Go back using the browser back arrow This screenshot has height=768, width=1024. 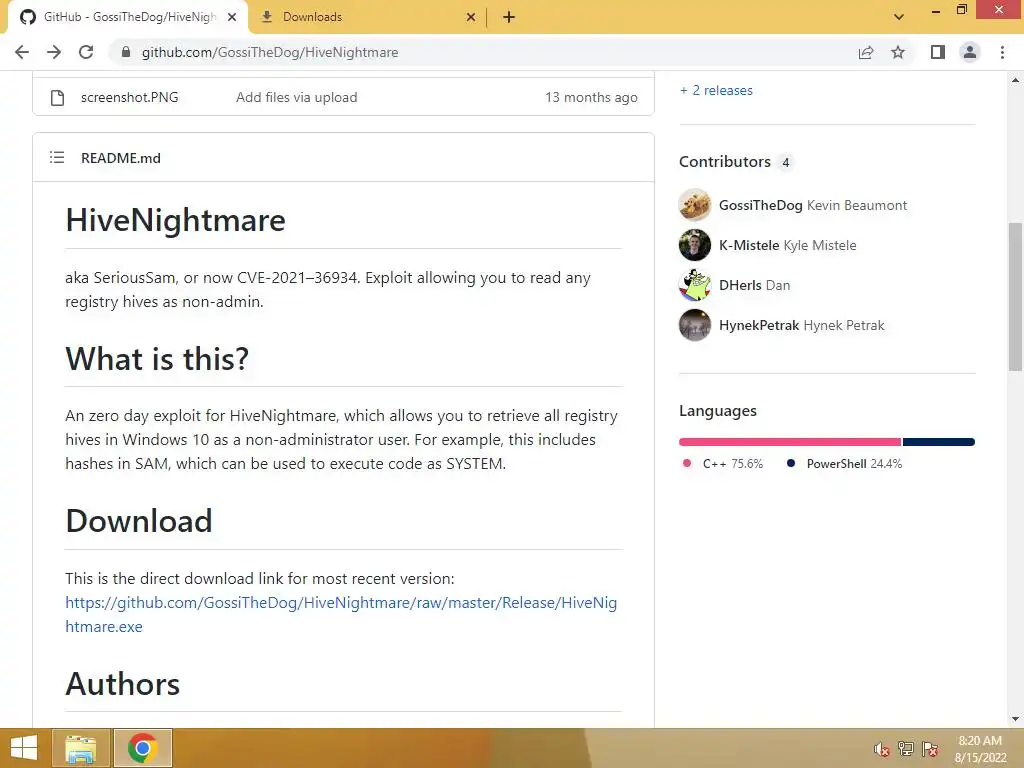pos(22,52)
